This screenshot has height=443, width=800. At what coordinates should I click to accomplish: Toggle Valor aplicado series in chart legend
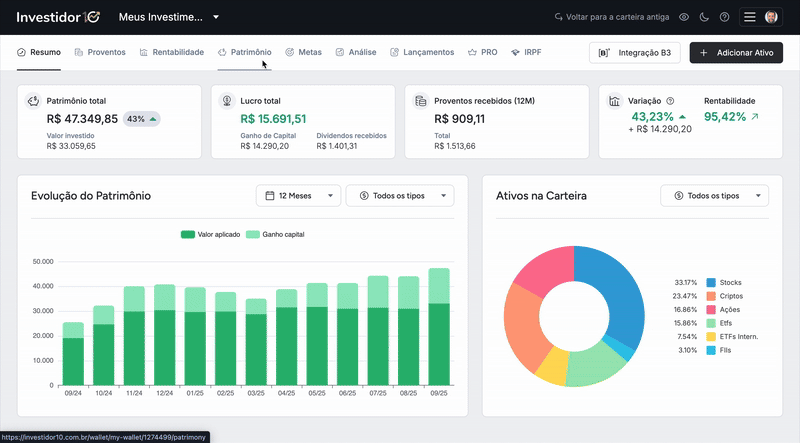pos(210,234)
